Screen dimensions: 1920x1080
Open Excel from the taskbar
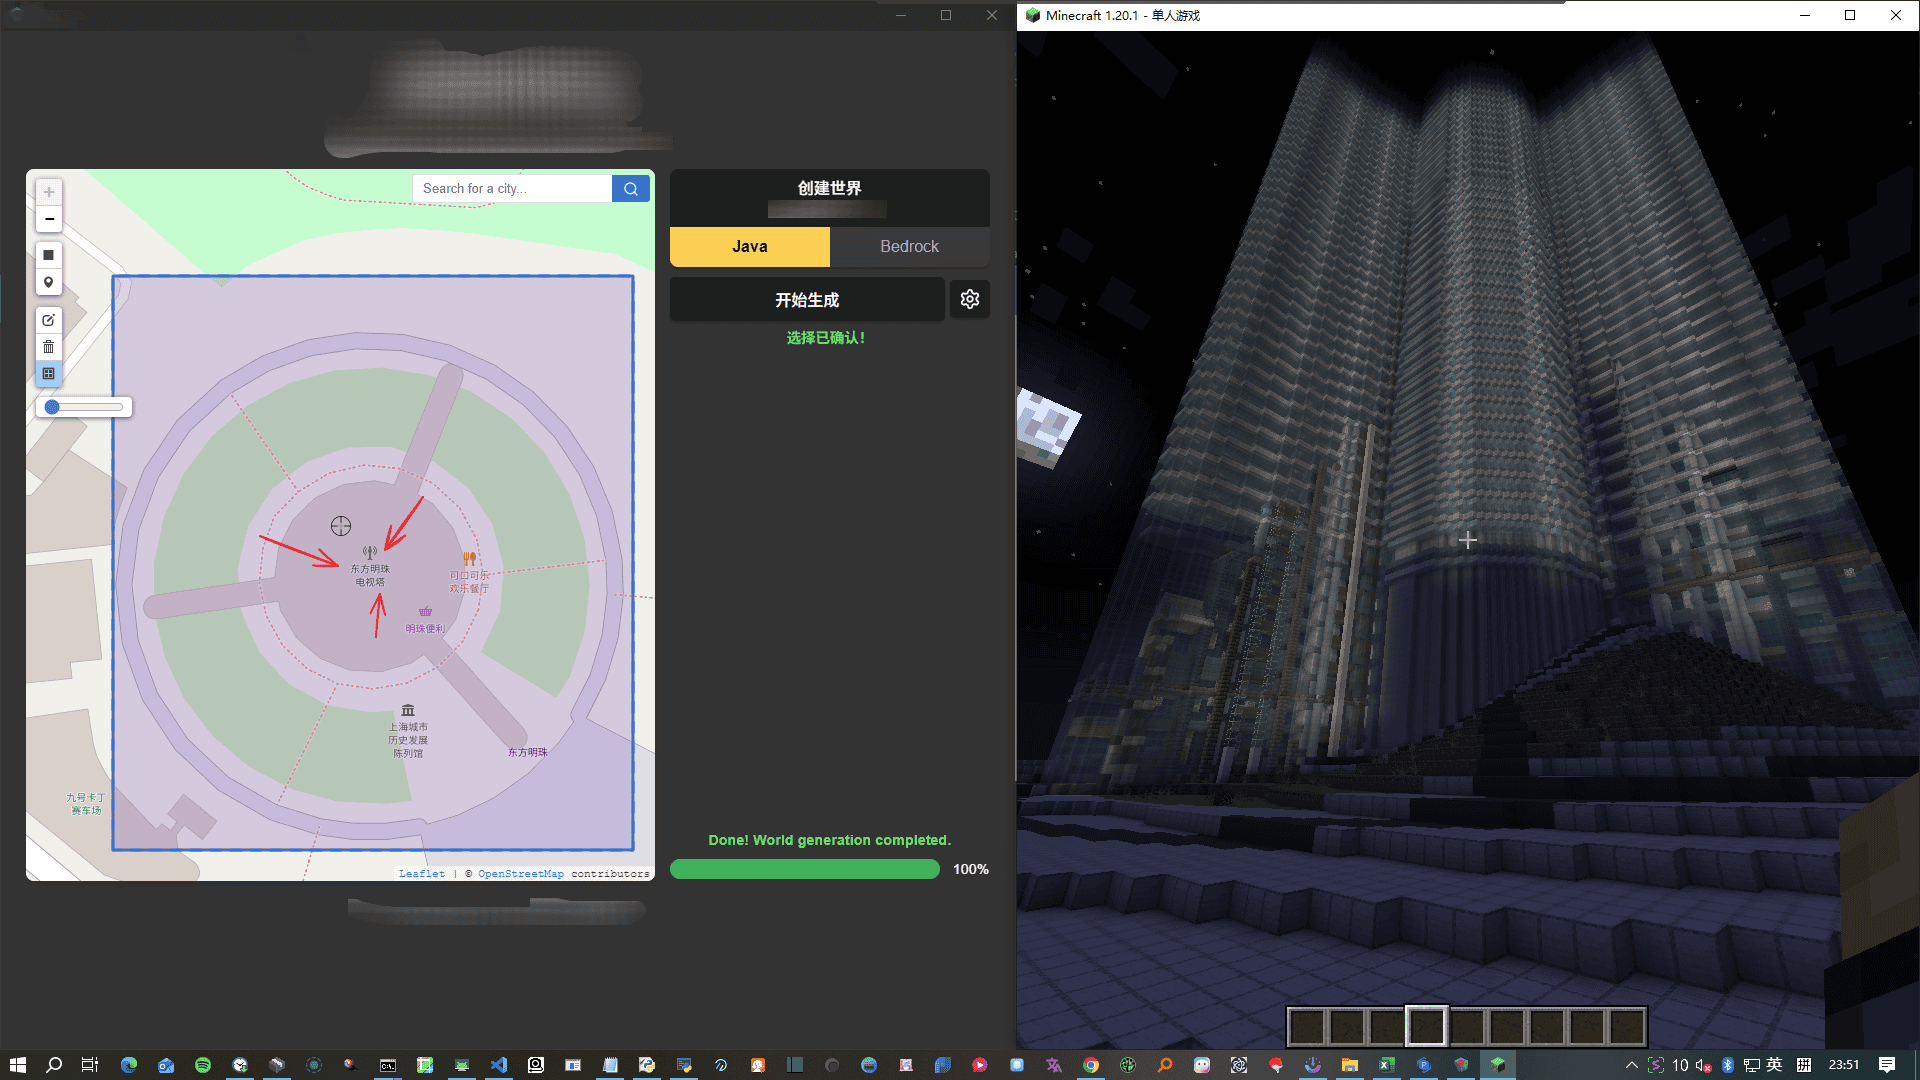pos(1387,1065)
